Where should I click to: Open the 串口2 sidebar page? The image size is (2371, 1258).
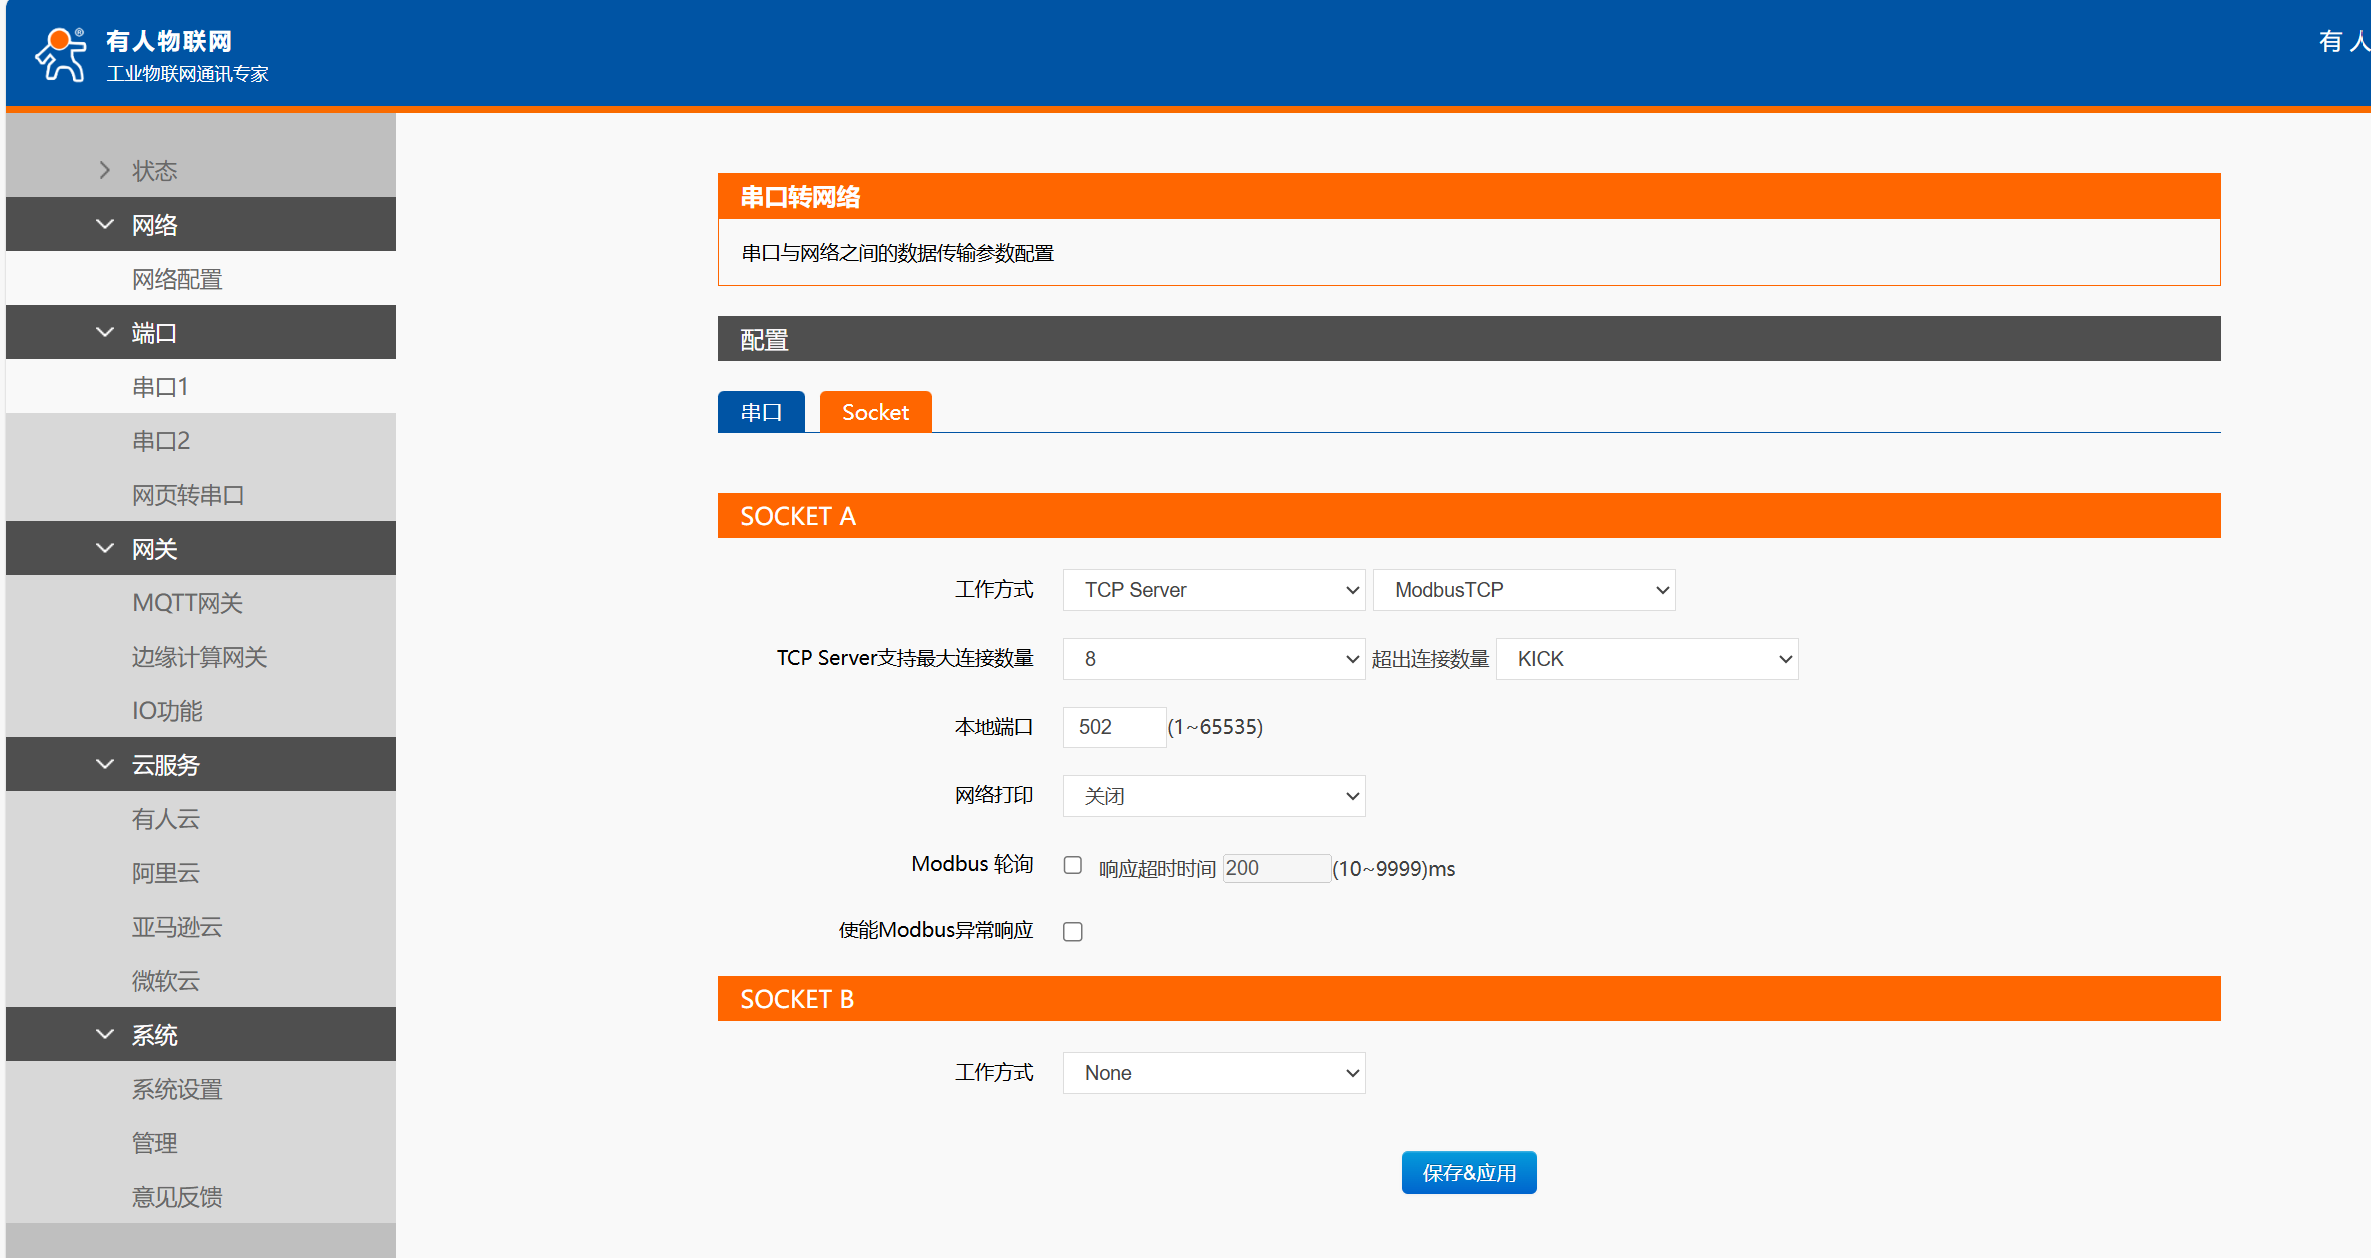pos(161,441)
